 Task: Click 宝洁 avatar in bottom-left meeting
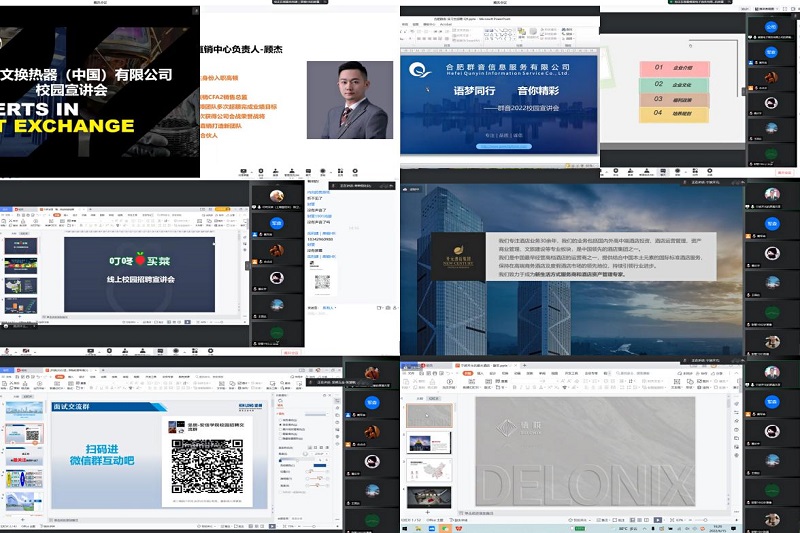coord(371,403)
